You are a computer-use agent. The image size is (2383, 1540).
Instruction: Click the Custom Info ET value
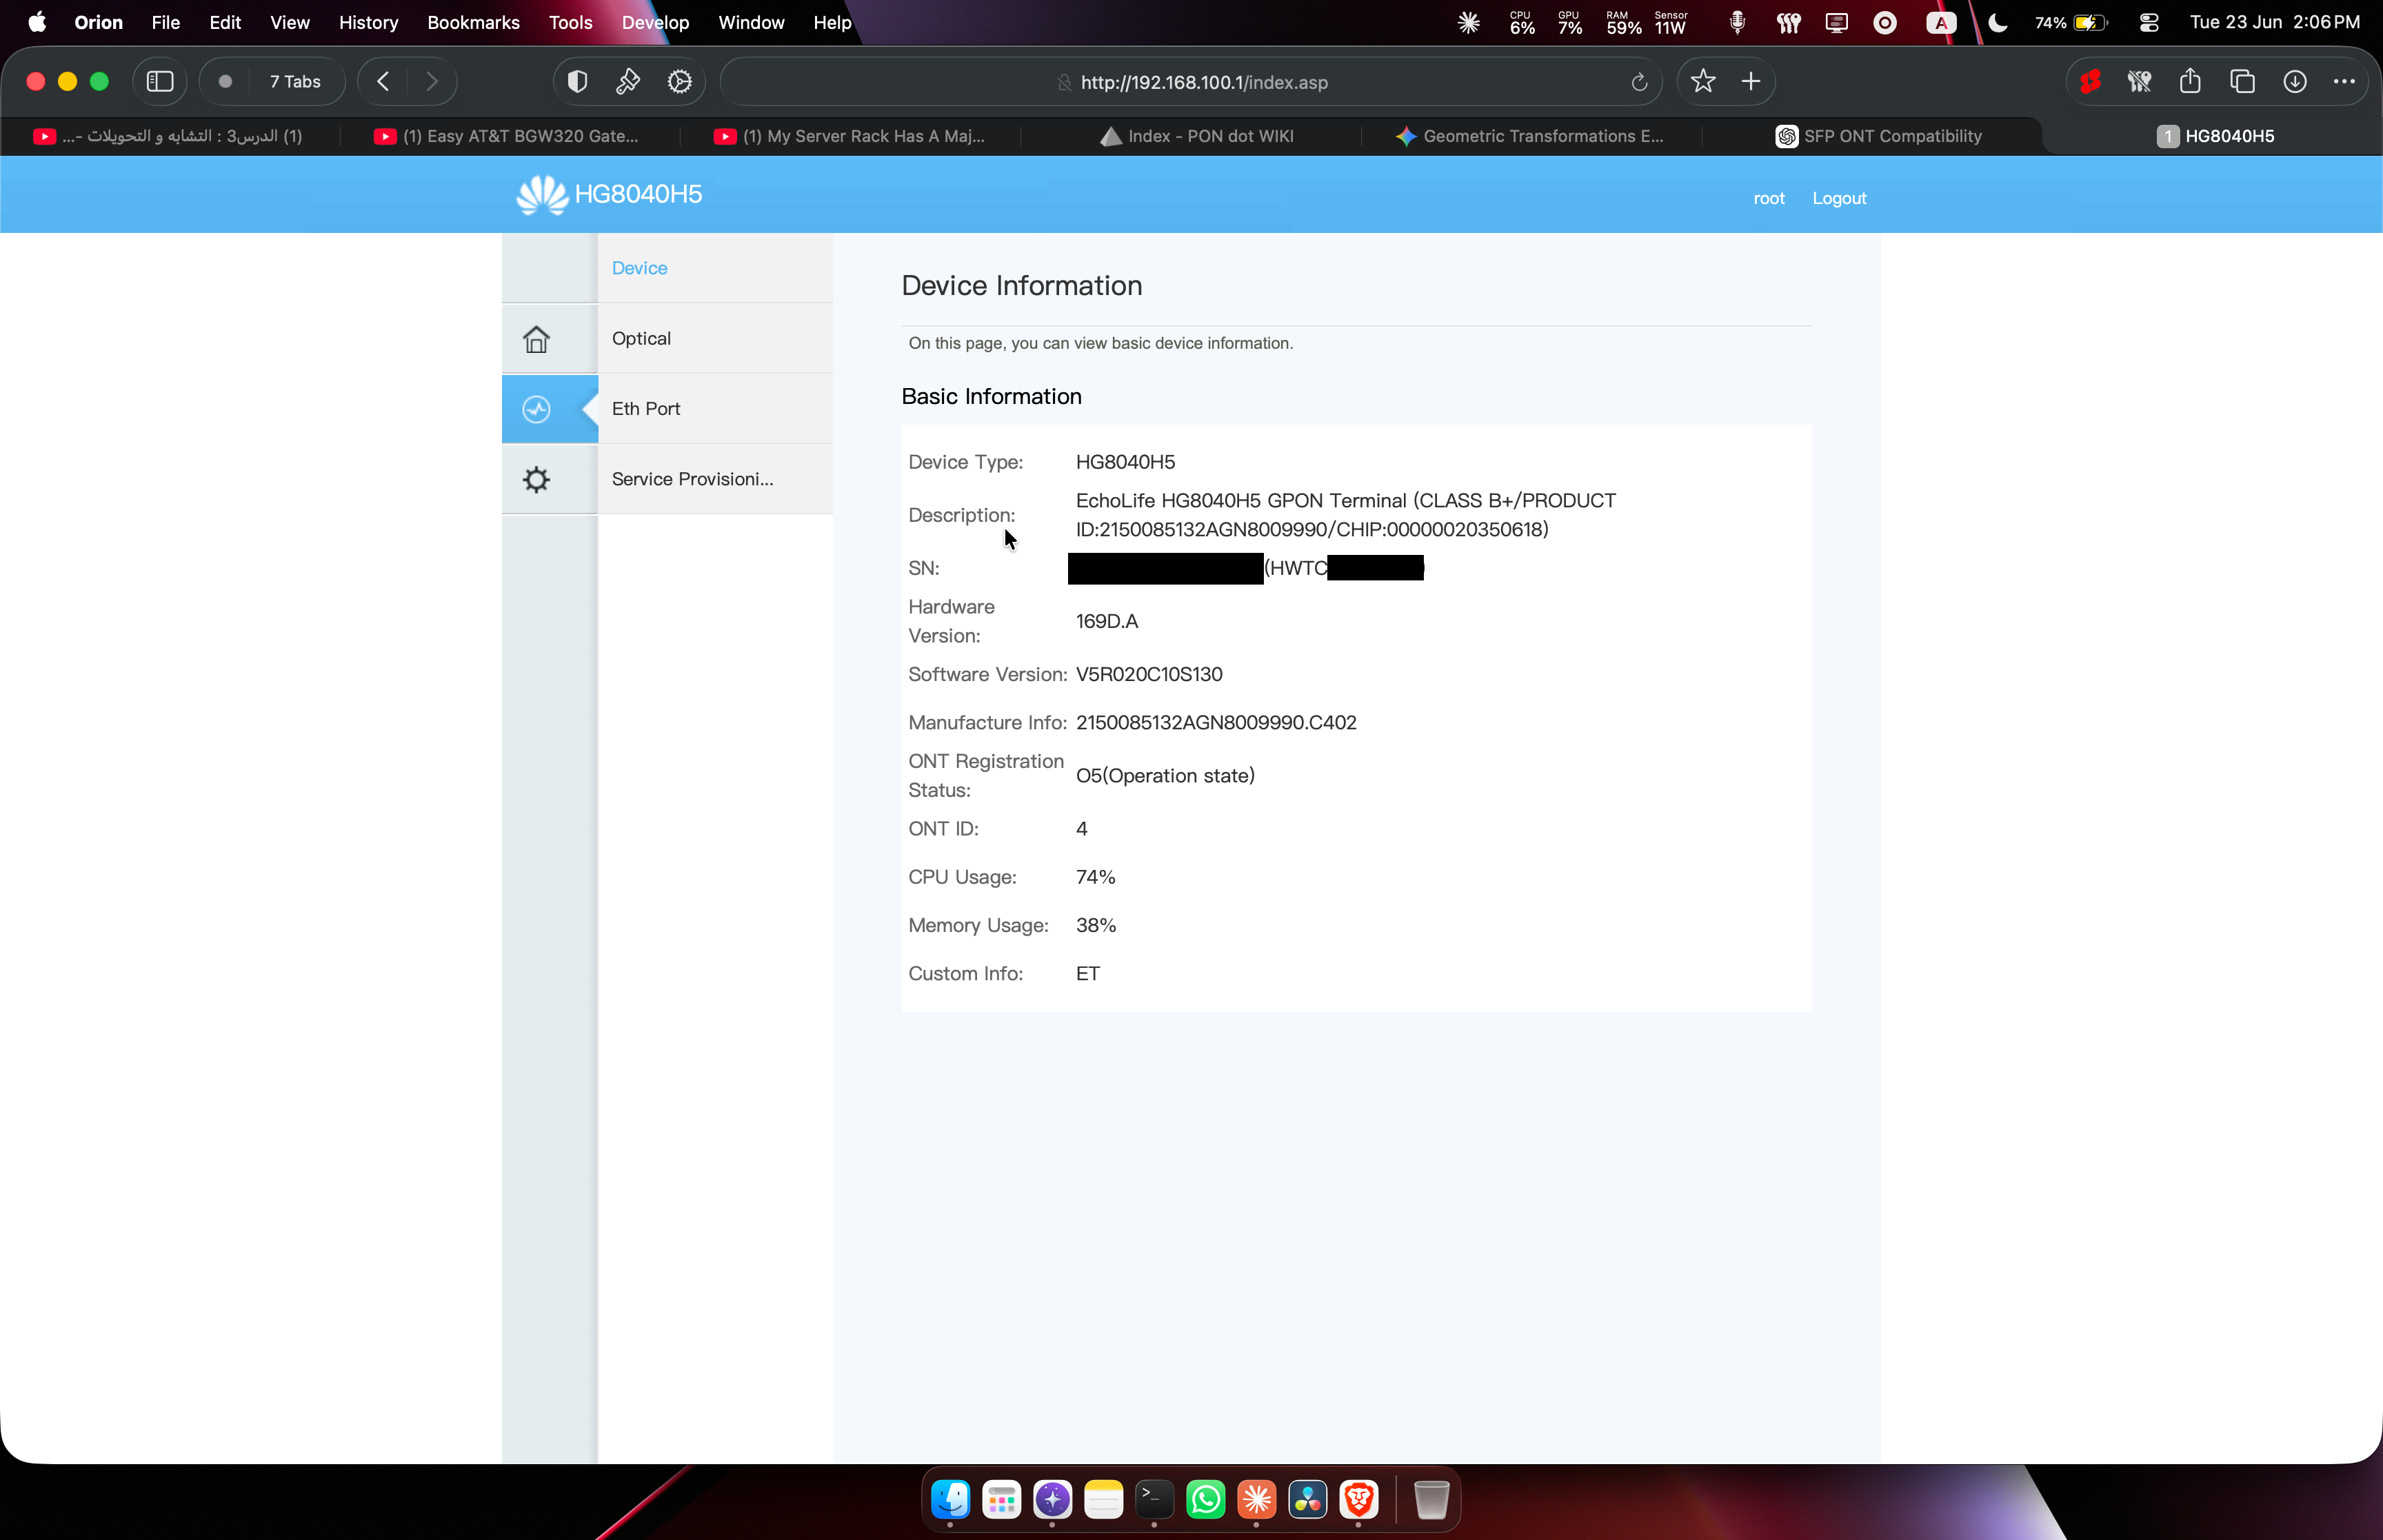coord(1087,974)
